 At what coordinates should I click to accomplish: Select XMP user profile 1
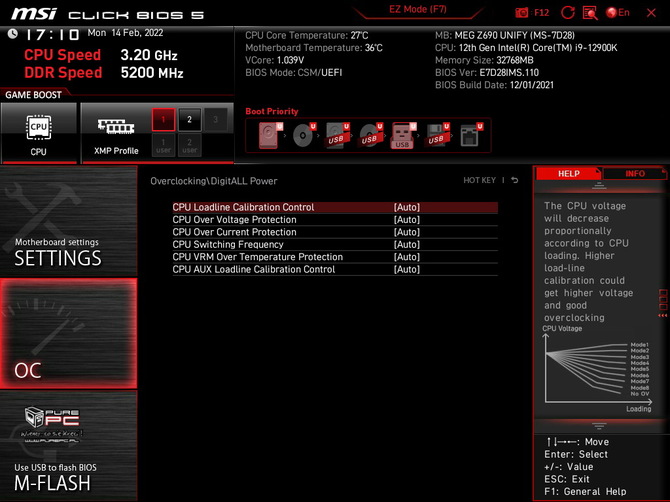pos(163,145)
